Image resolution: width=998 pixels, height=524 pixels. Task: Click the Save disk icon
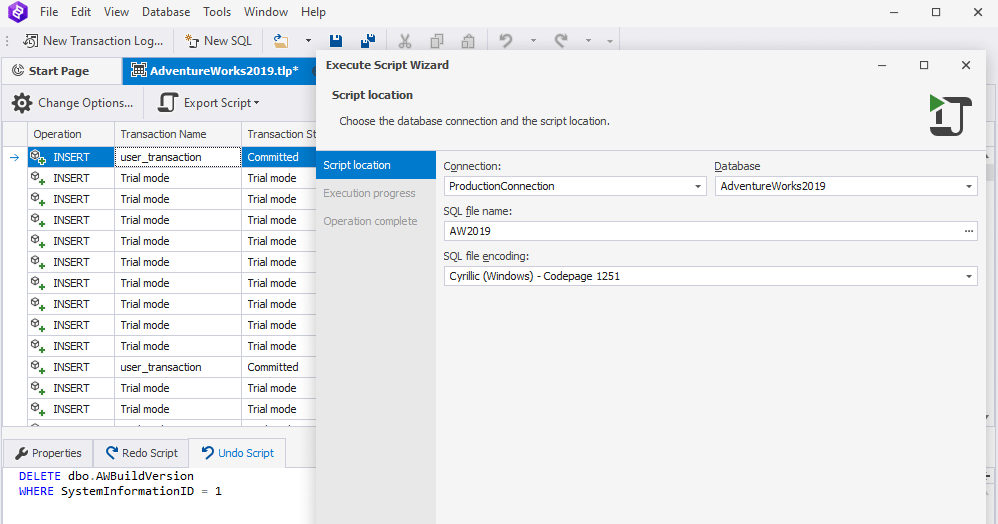(x=336, y=41)
